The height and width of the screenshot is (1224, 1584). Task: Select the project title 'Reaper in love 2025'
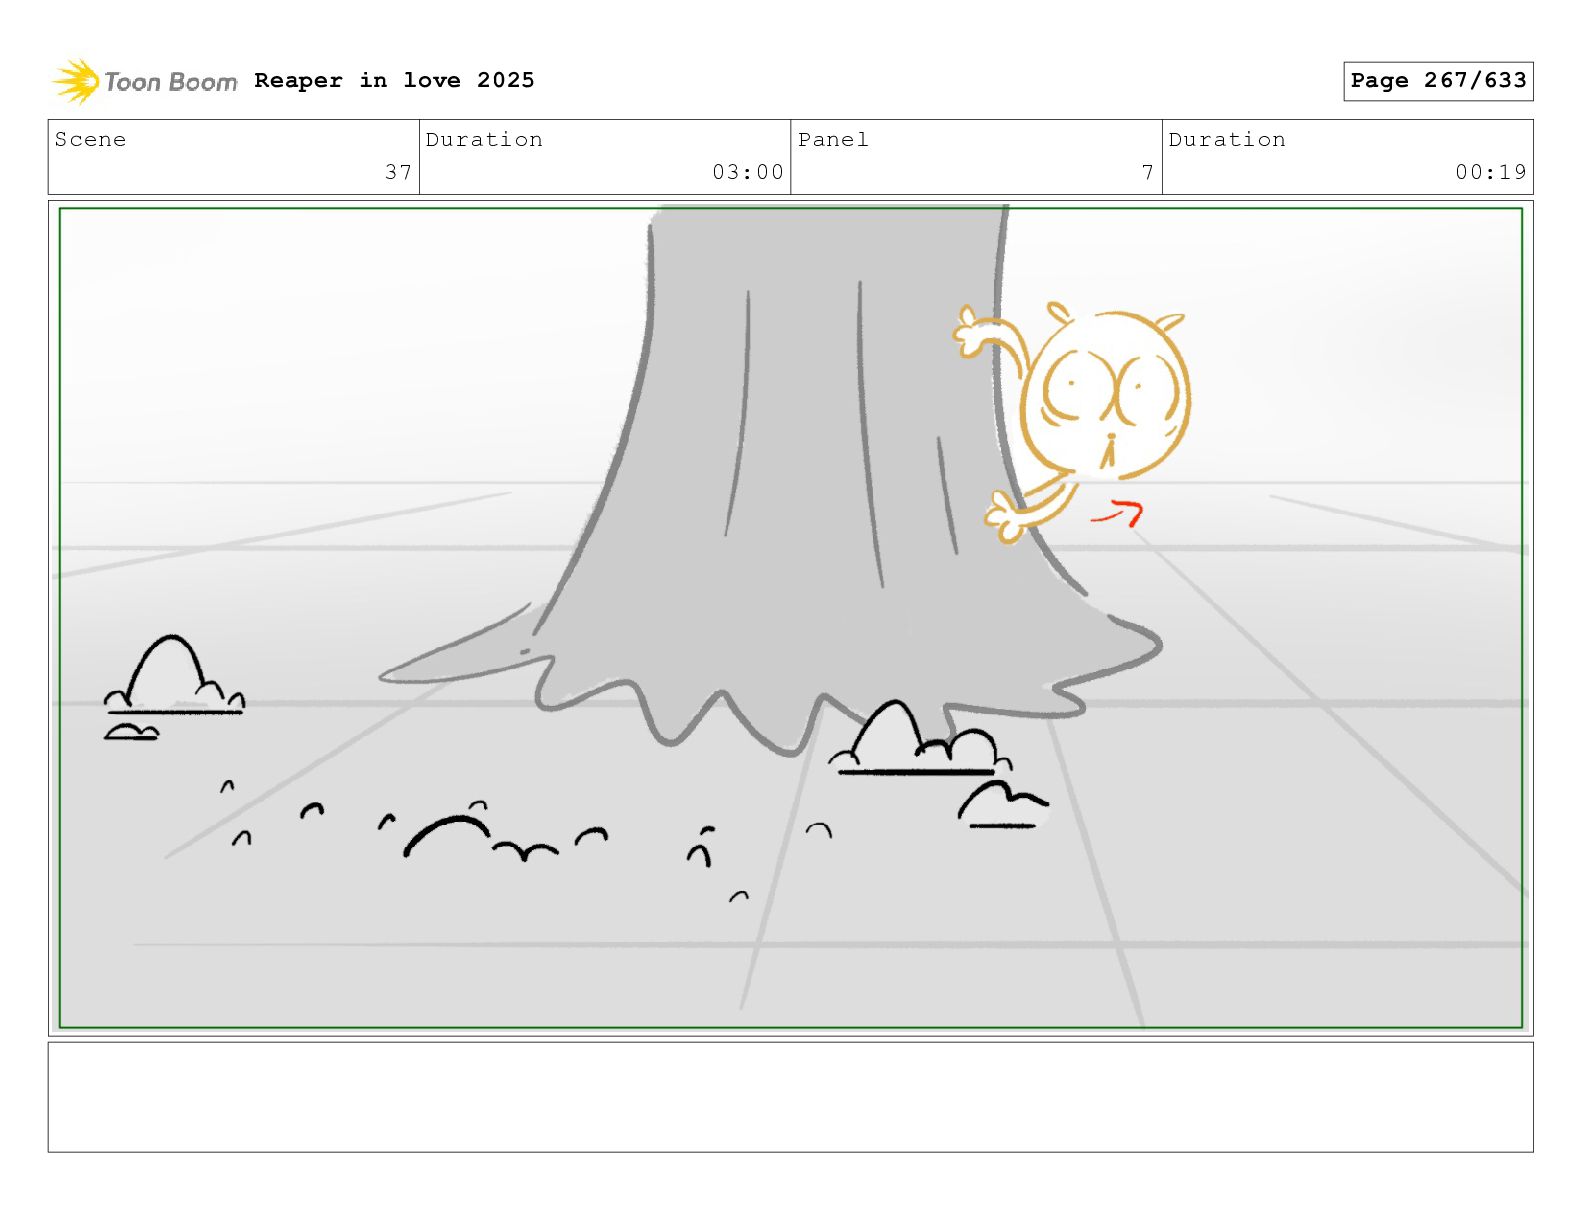click(394, 80)
